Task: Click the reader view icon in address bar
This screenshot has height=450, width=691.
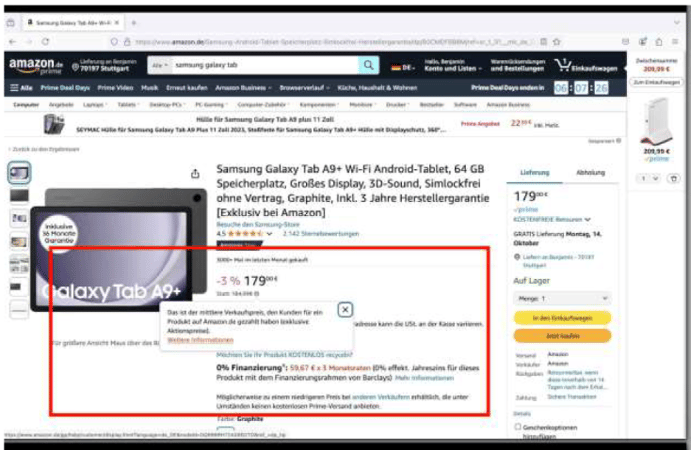Action: point(543,42)
